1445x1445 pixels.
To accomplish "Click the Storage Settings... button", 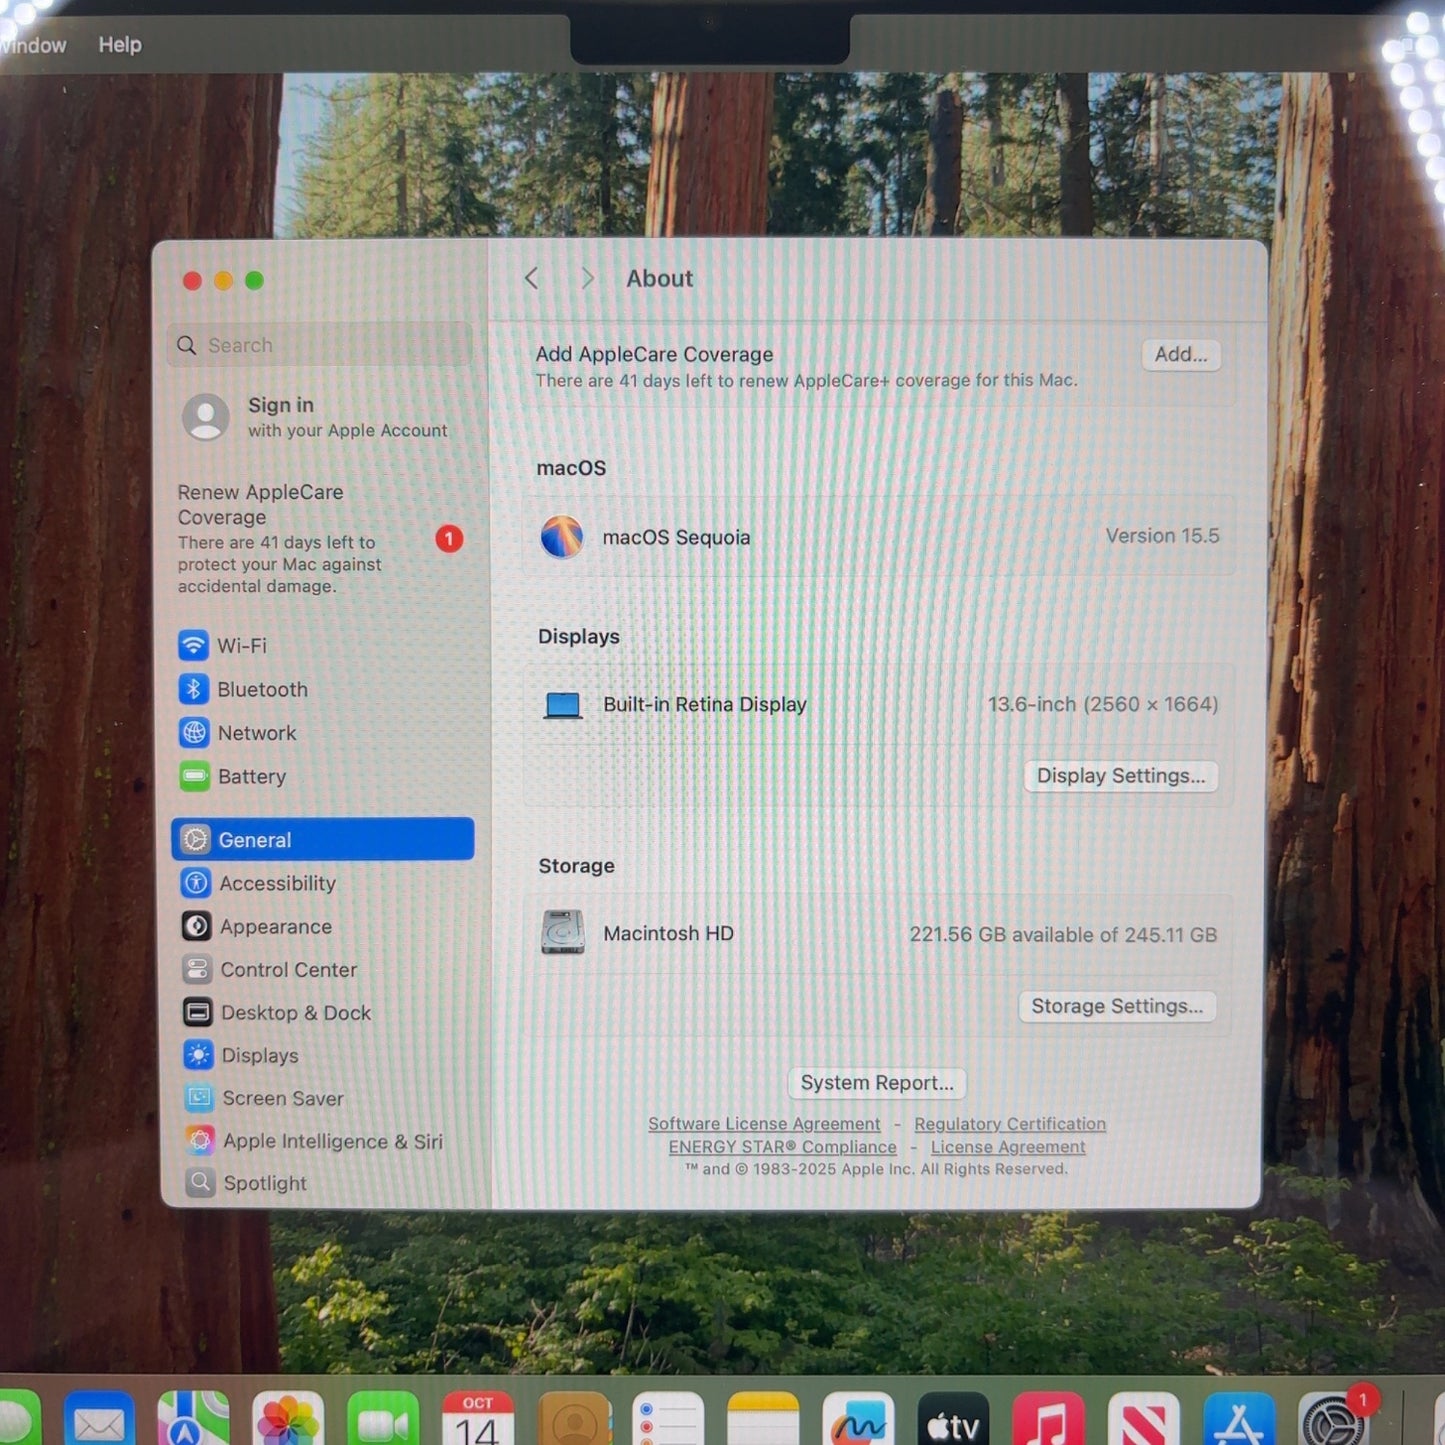I will 1116,1006.
